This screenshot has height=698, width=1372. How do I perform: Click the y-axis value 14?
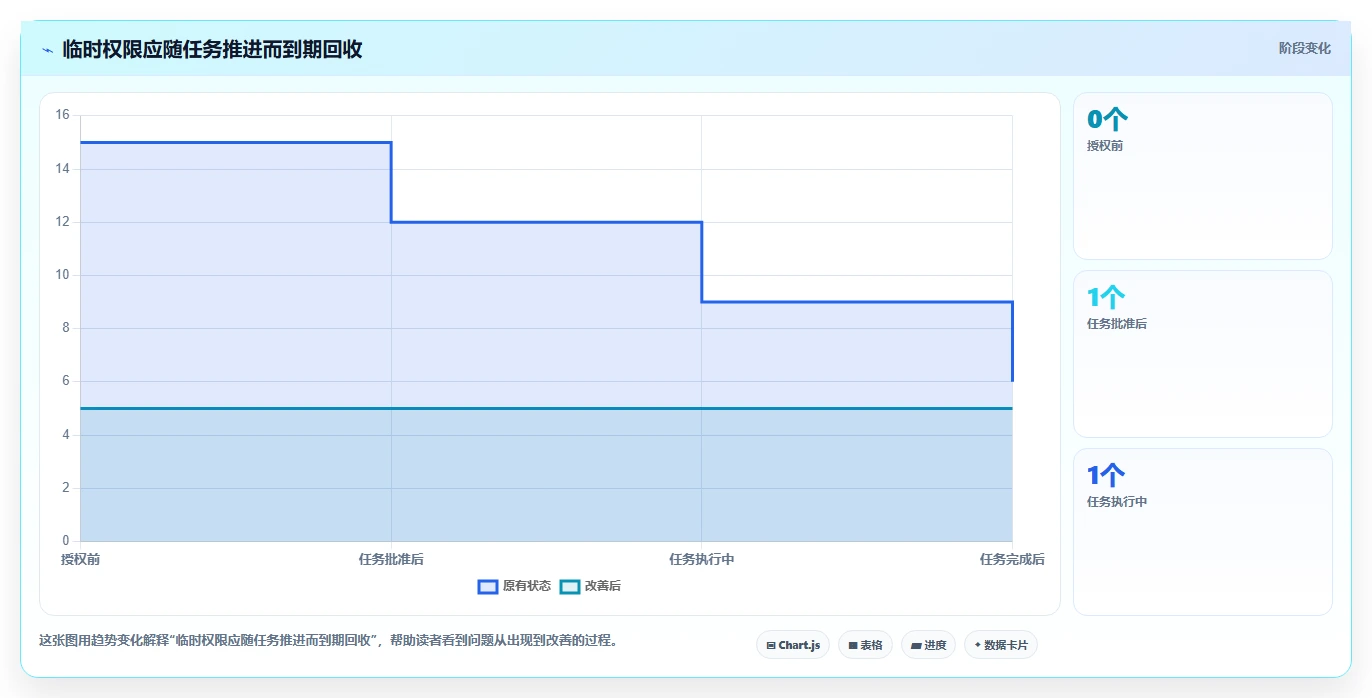62,168
